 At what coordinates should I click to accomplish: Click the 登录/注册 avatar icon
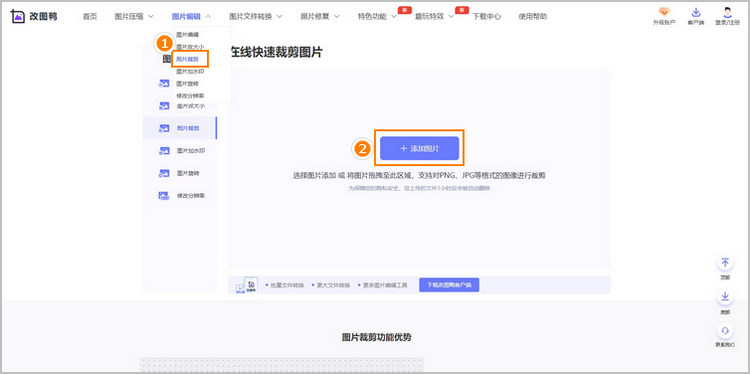728,12
